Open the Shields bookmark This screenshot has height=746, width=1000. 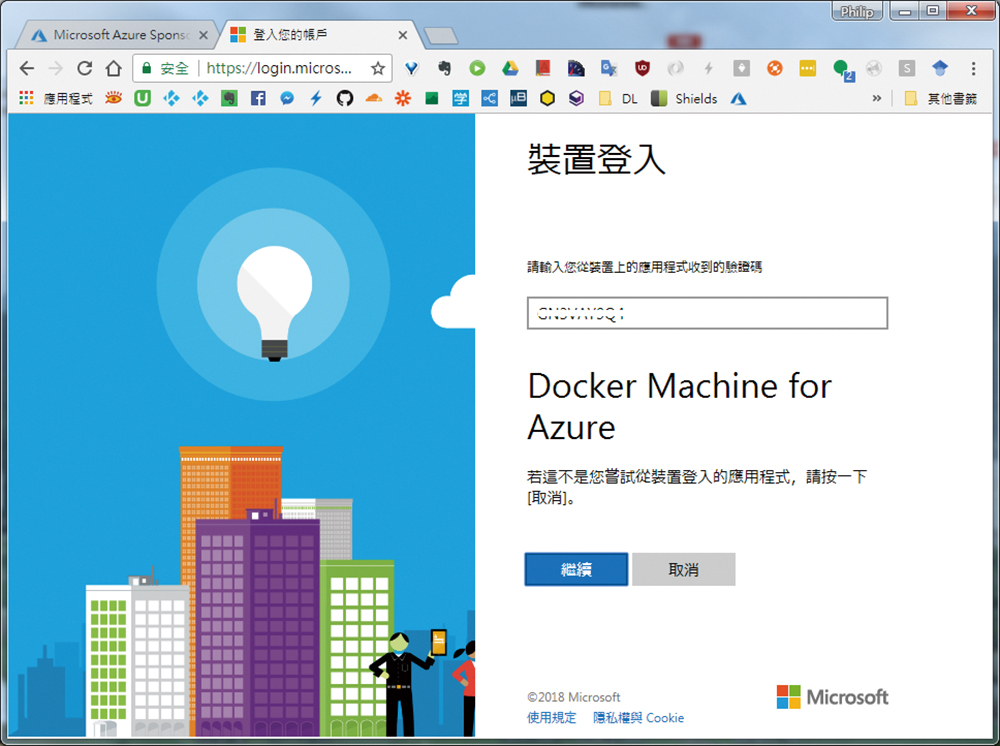tap(684, 98)
